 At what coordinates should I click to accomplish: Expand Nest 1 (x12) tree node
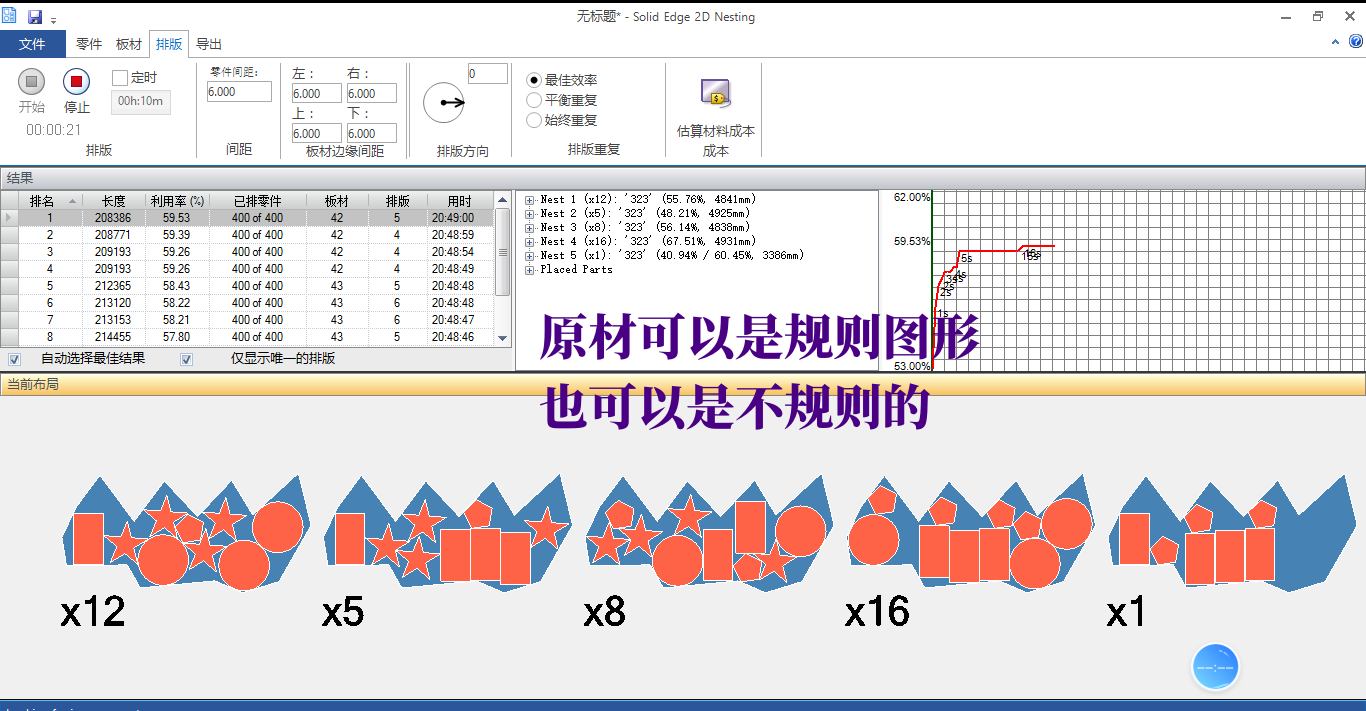click(x=529, y=200)
